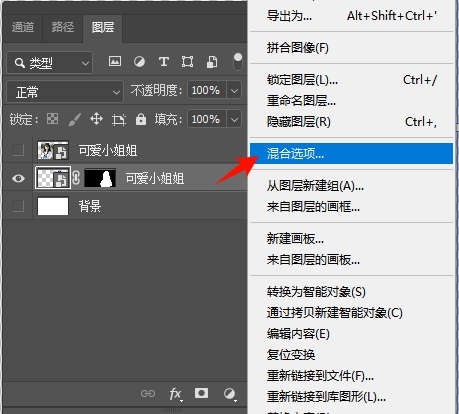Switch to the 图层 layers tab
Viewport: 459px width, 414px height.
[103, 27]
